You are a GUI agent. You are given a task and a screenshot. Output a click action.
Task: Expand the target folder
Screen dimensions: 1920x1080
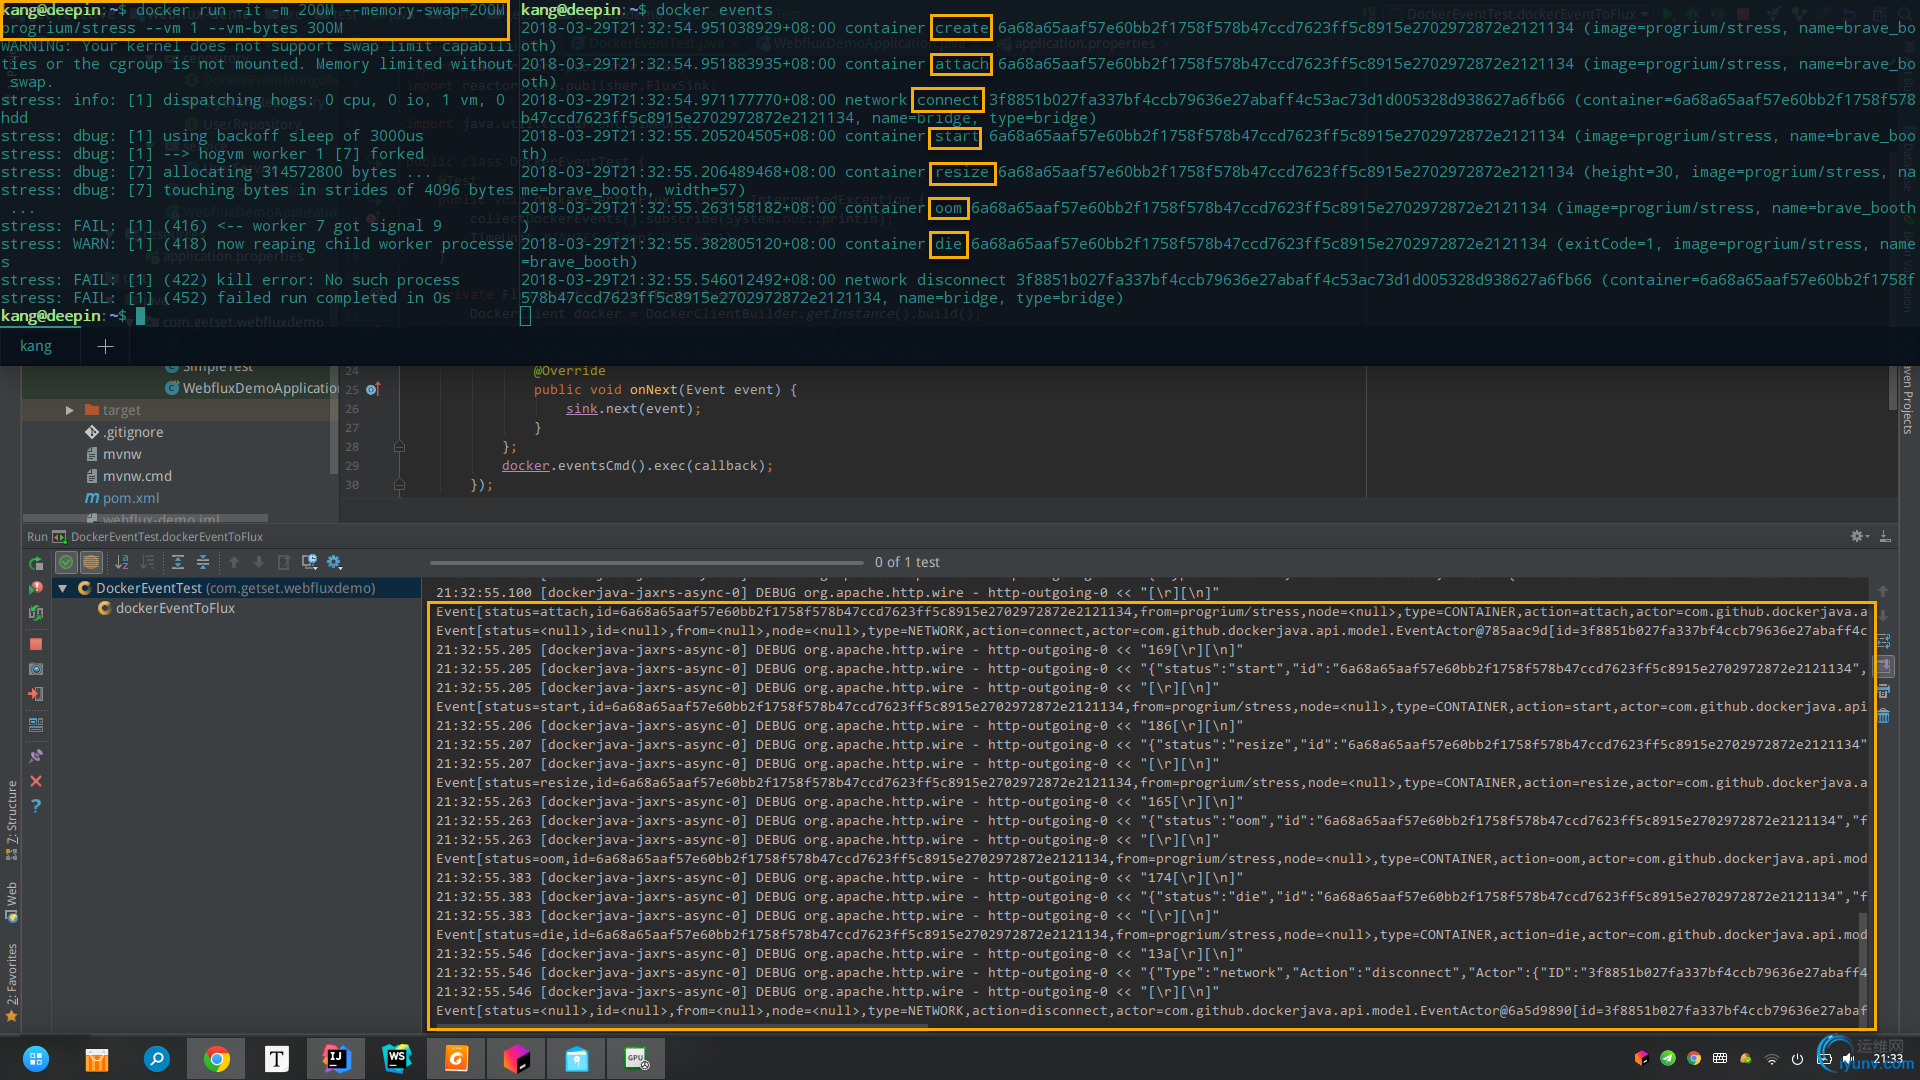(69, 410)
